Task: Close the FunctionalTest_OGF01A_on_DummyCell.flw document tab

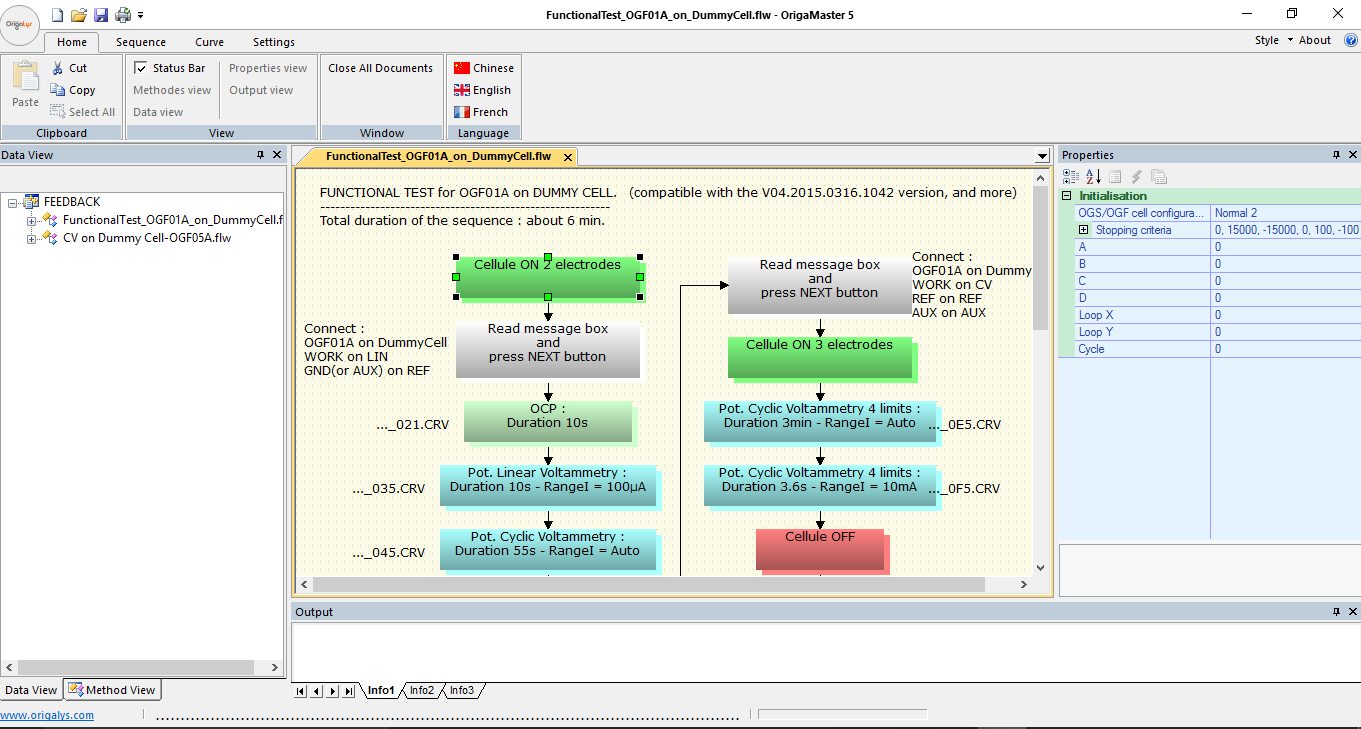Action: click(x=568, y=157)
